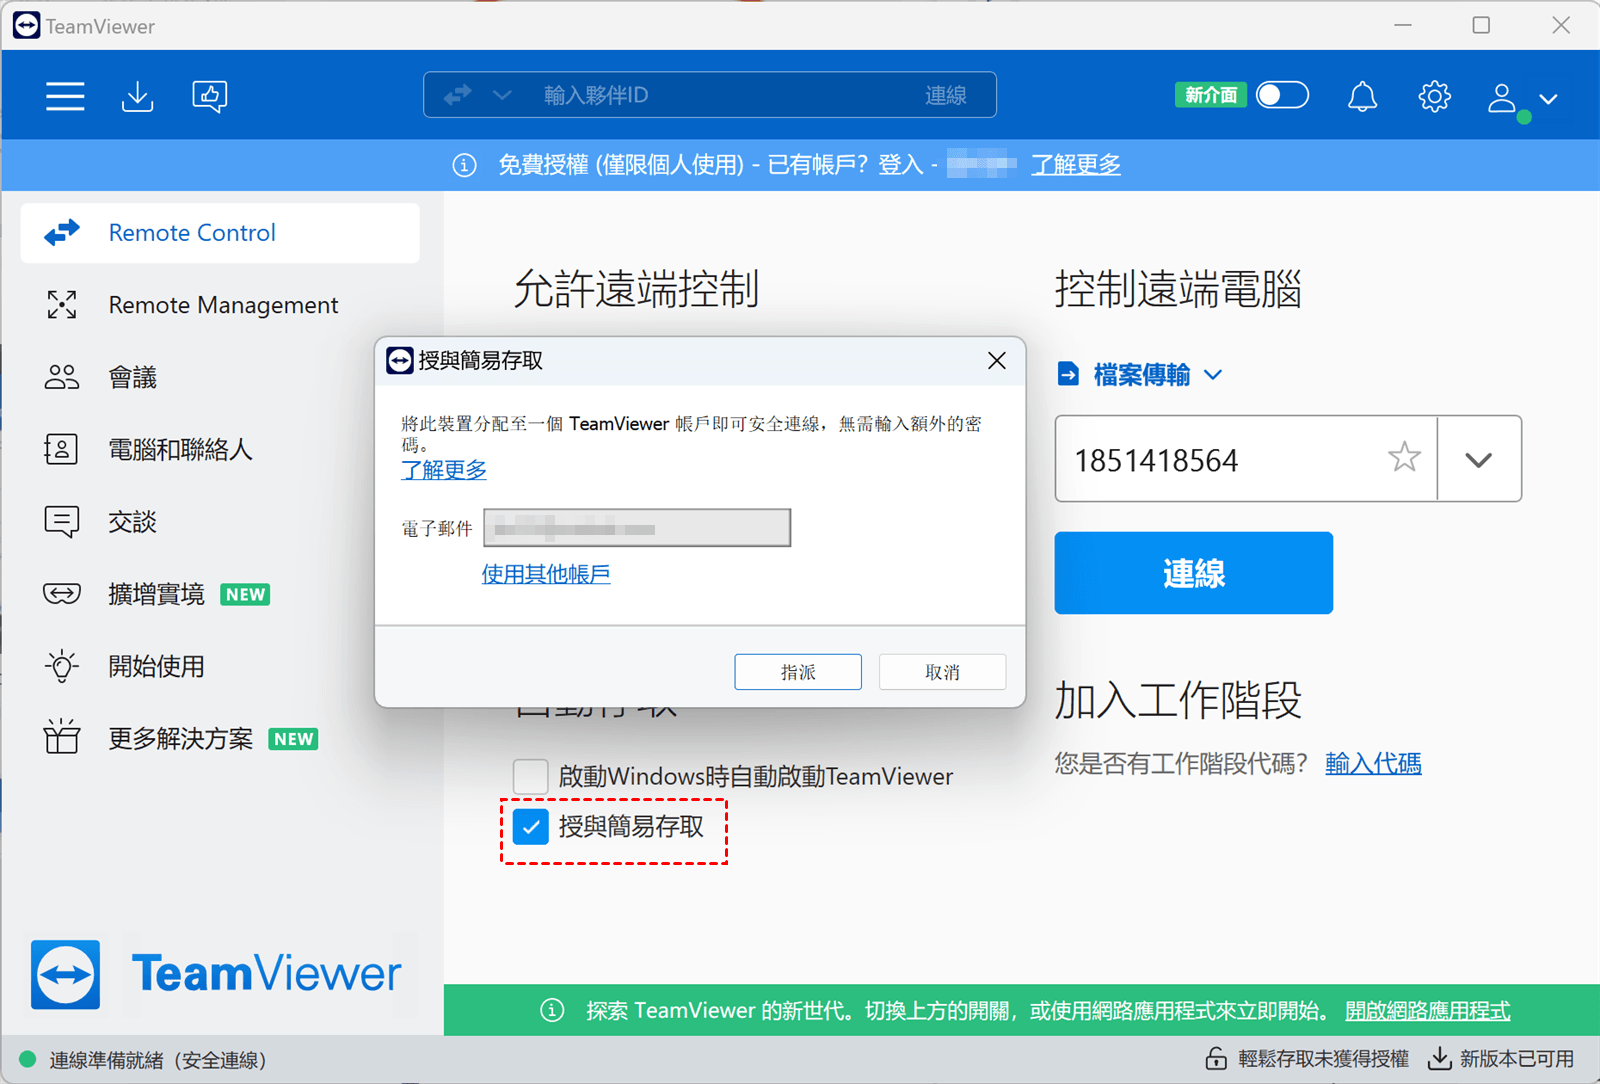Close the 授與簡易存取 dialog
The image size is (1600, 1084).
[x=997, y=361]
